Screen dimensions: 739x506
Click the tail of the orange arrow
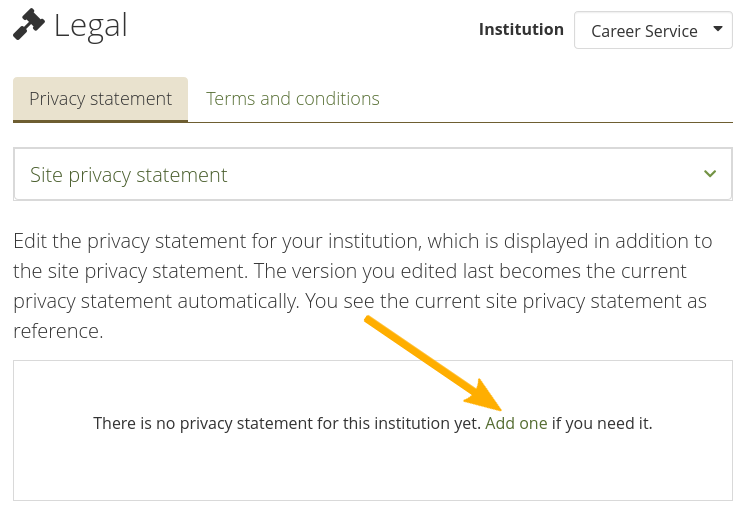tap(370, 322)
